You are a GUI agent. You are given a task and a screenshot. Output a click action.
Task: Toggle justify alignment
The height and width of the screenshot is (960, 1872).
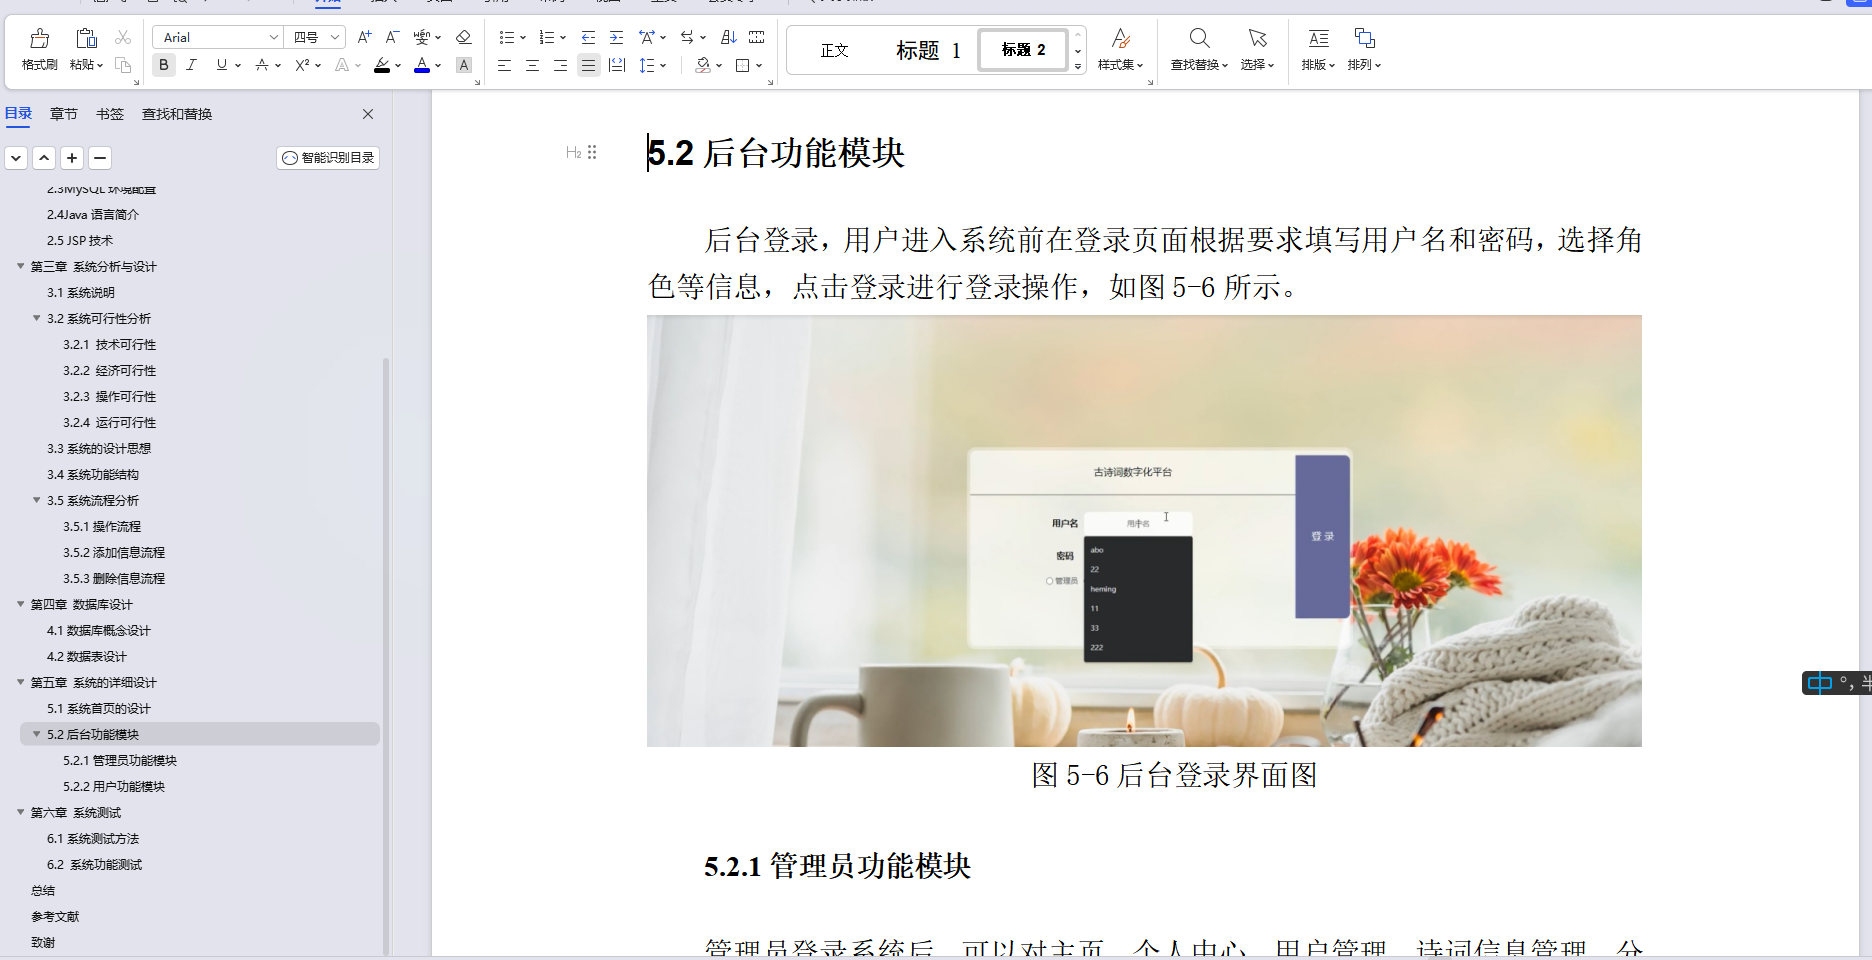588,65
